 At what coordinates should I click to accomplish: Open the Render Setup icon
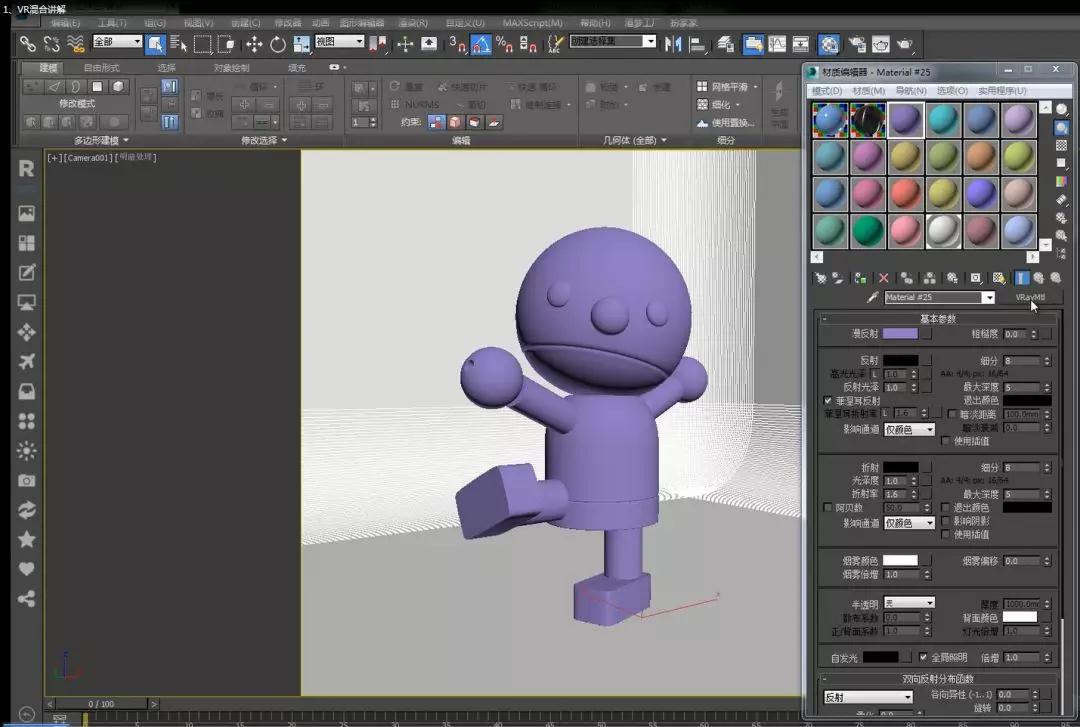click(x=857, y=45)
